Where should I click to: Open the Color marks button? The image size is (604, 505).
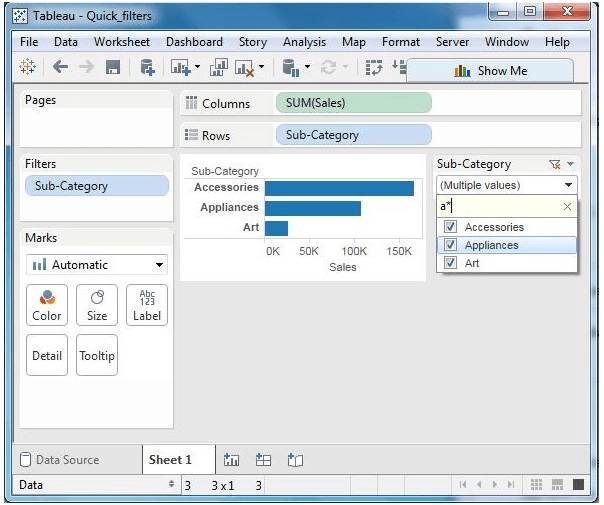47,305
